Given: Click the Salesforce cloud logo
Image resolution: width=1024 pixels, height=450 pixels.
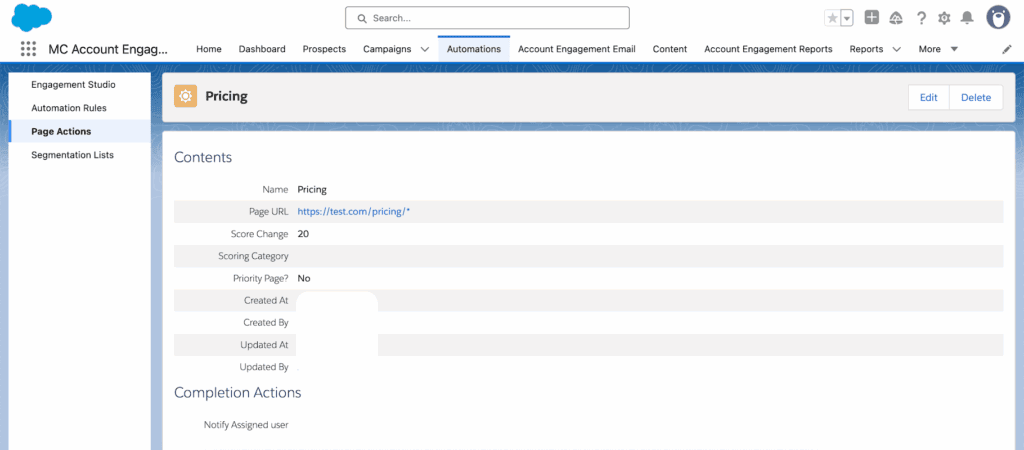Looking at the screenshot, I should pyautogui.click(x=31, y=17).
